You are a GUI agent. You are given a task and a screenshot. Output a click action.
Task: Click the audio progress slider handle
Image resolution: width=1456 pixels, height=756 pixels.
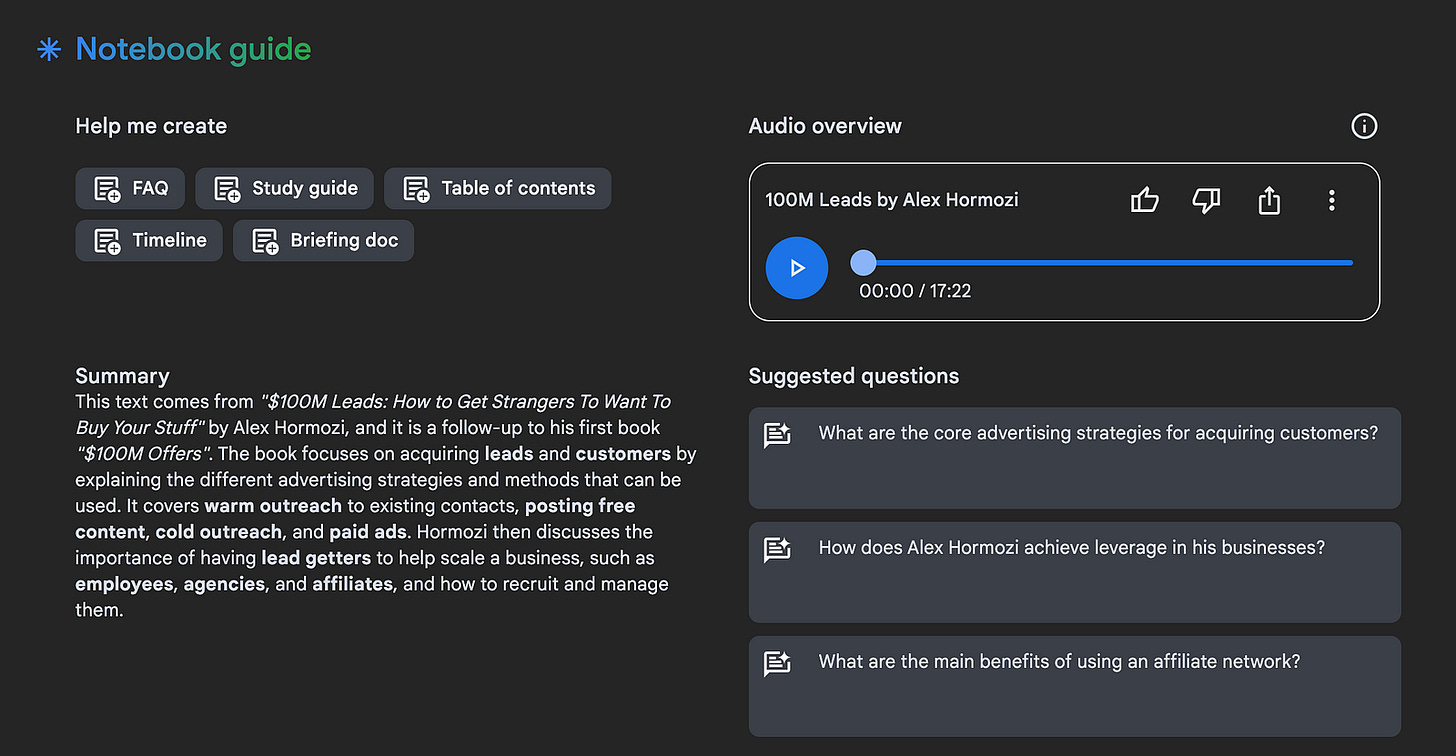pyautogui.click(x=863, y=263)
